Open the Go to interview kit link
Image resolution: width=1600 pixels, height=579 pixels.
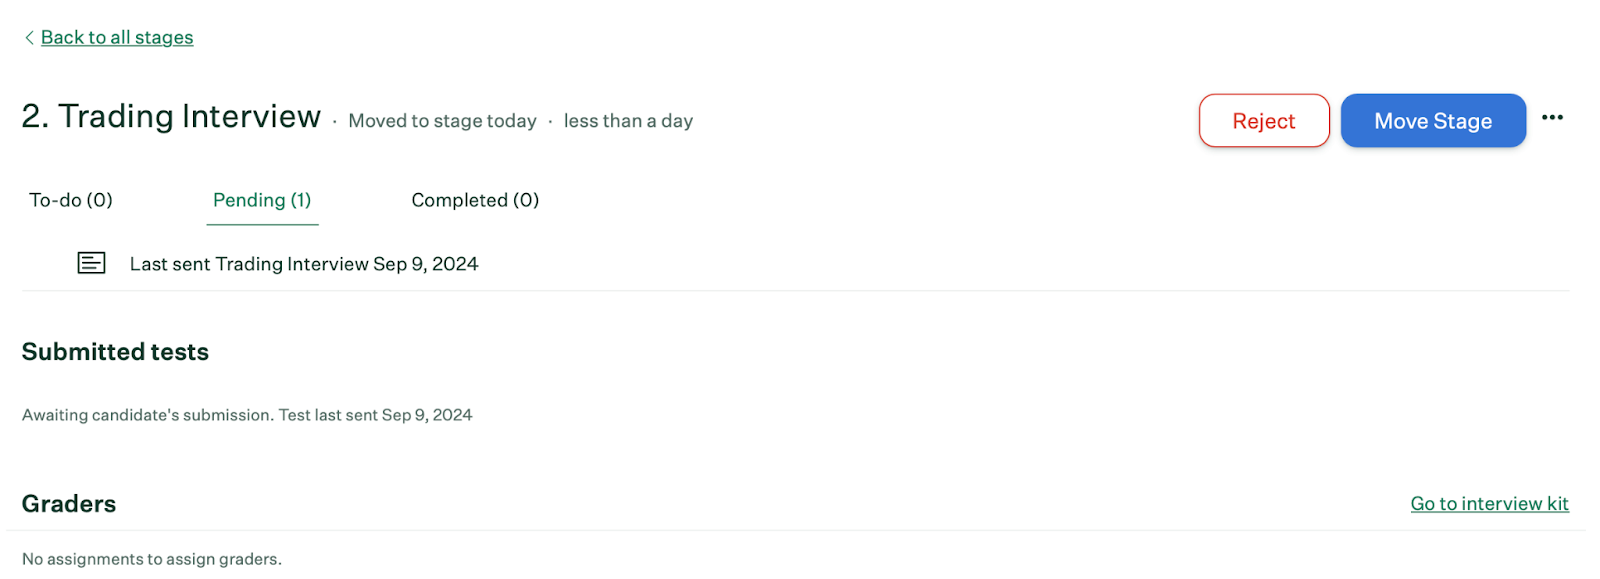1489,504
